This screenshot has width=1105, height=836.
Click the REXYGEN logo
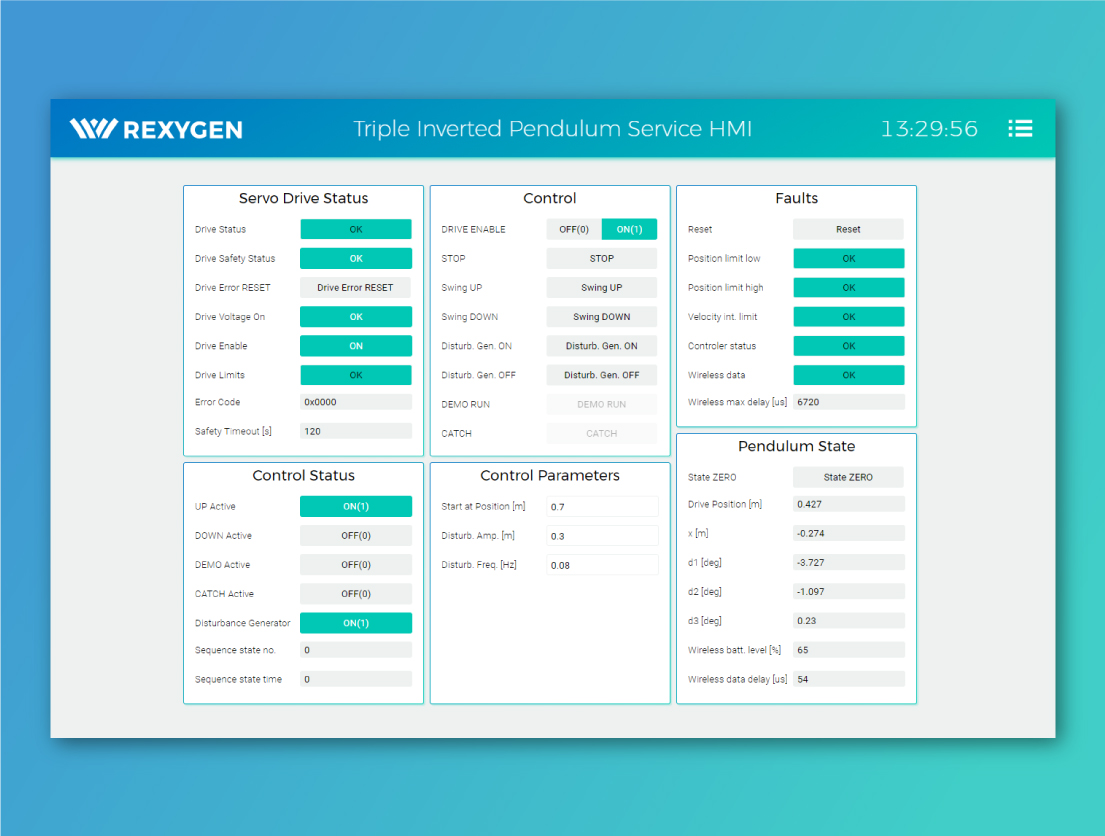coord(156,129)
